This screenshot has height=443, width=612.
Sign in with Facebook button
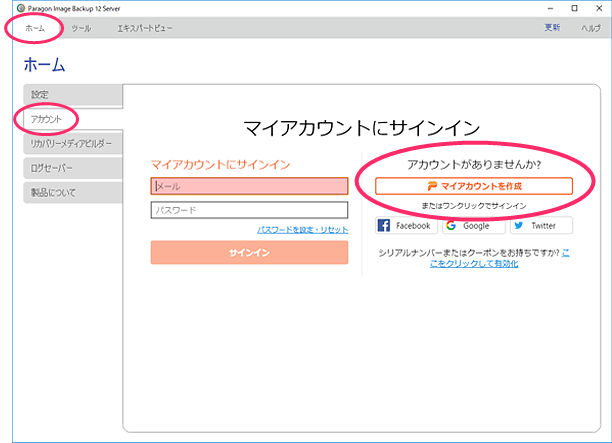click(406, 225)
